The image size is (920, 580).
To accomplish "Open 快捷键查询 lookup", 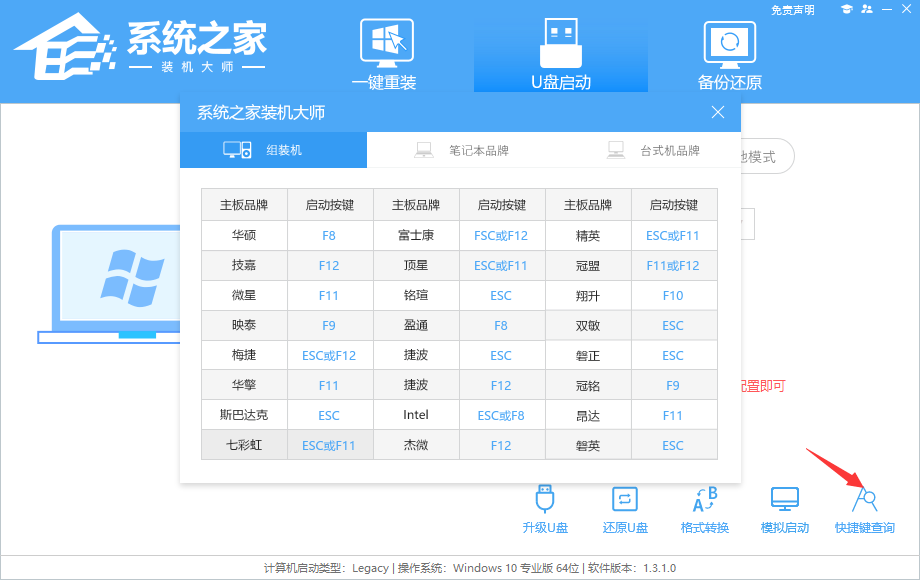I will (862, 508).
